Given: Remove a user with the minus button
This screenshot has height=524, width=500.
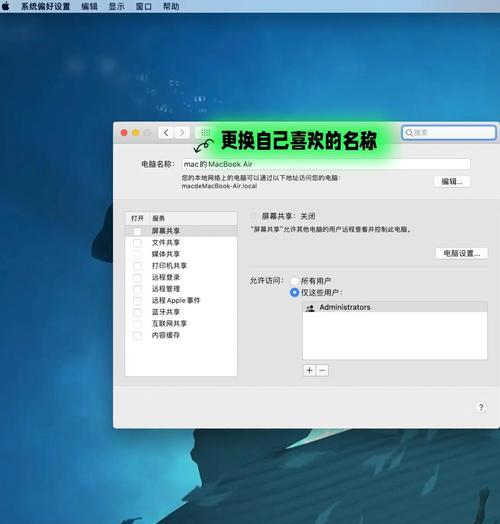Looking at the screenshot, I should coord(322,370).
